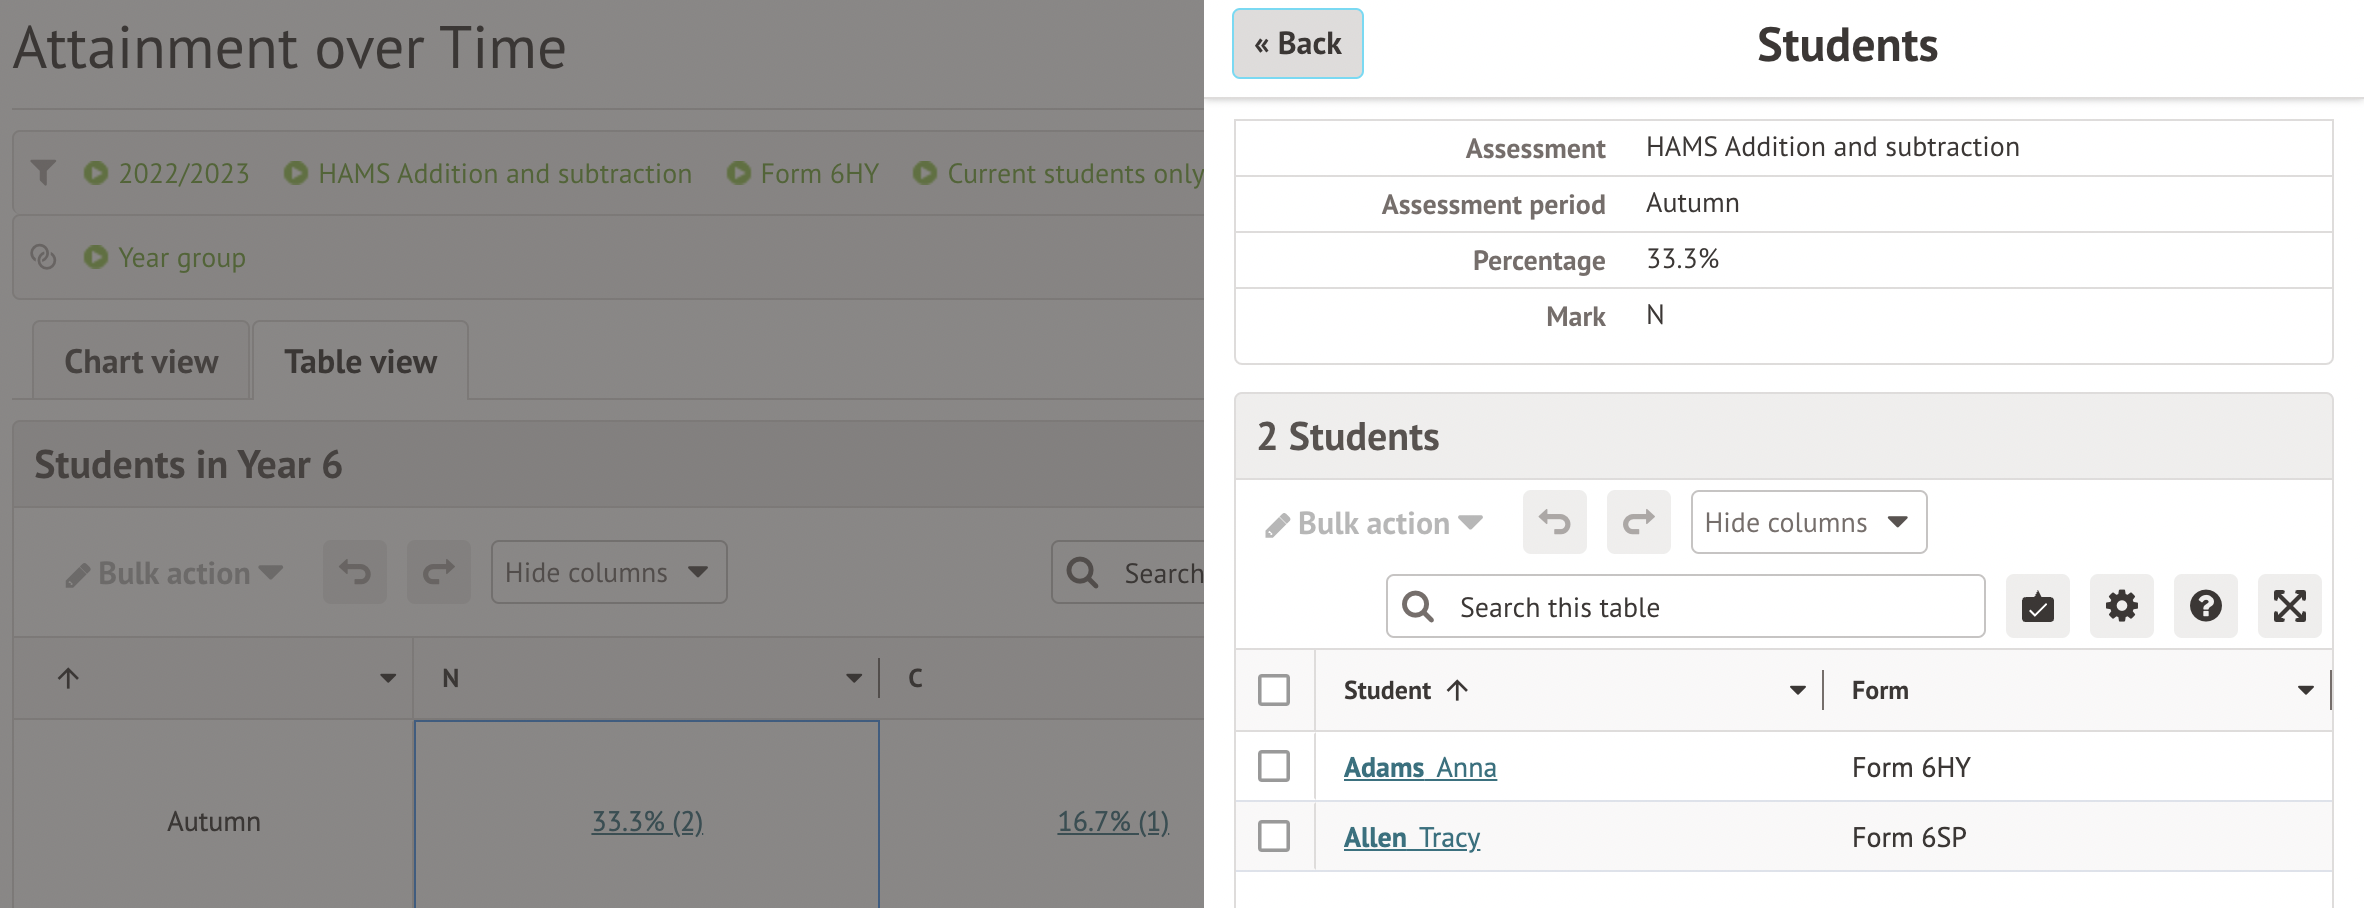
Task: Open the Adams Anna student link
Action: pyautogui.click(x=1420, y=768)
